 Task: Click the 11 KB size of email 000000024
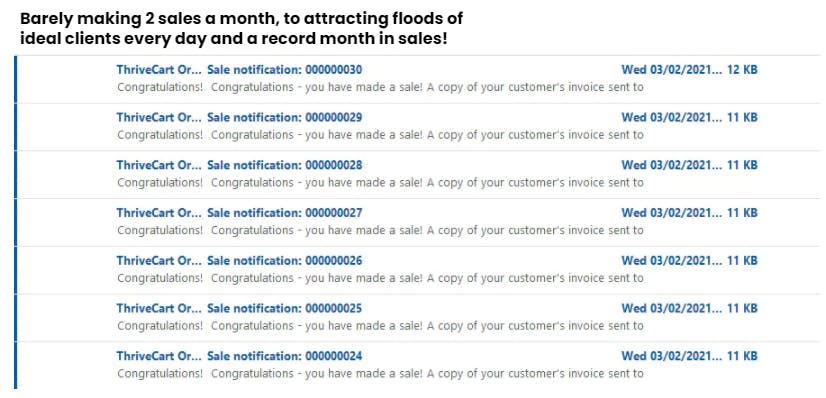coord(742,356)
